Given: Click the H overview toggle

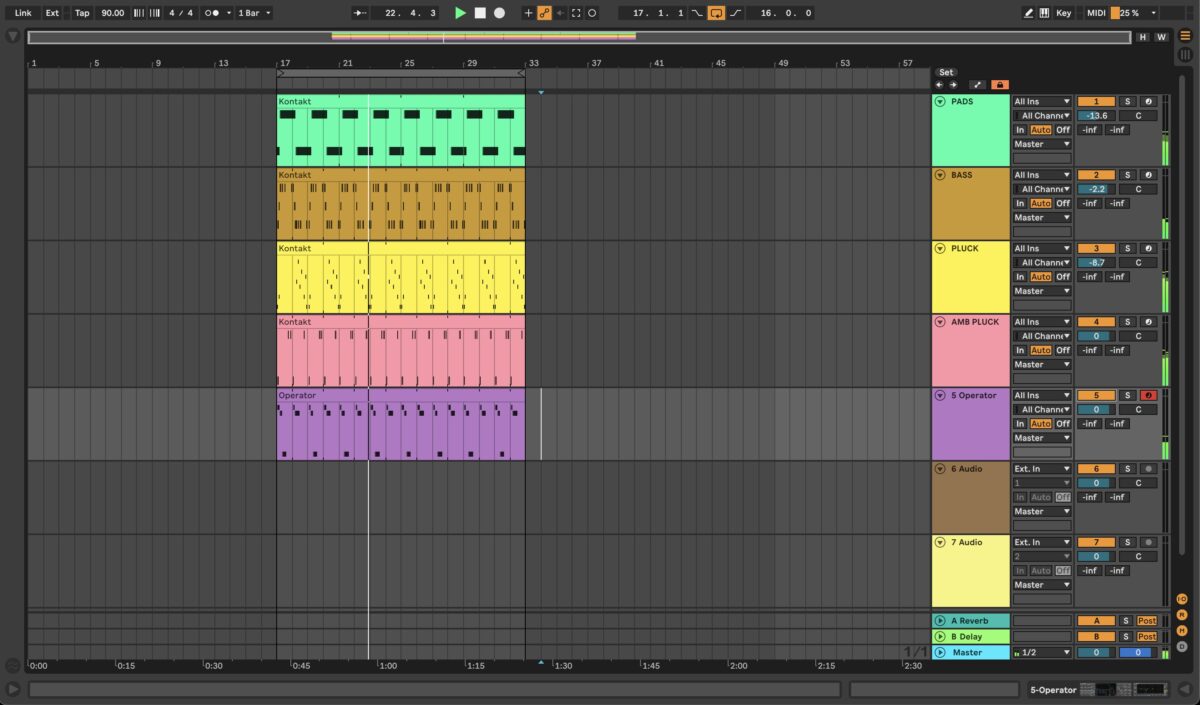Looking at the screenshot, I should tap(1143, 37).
